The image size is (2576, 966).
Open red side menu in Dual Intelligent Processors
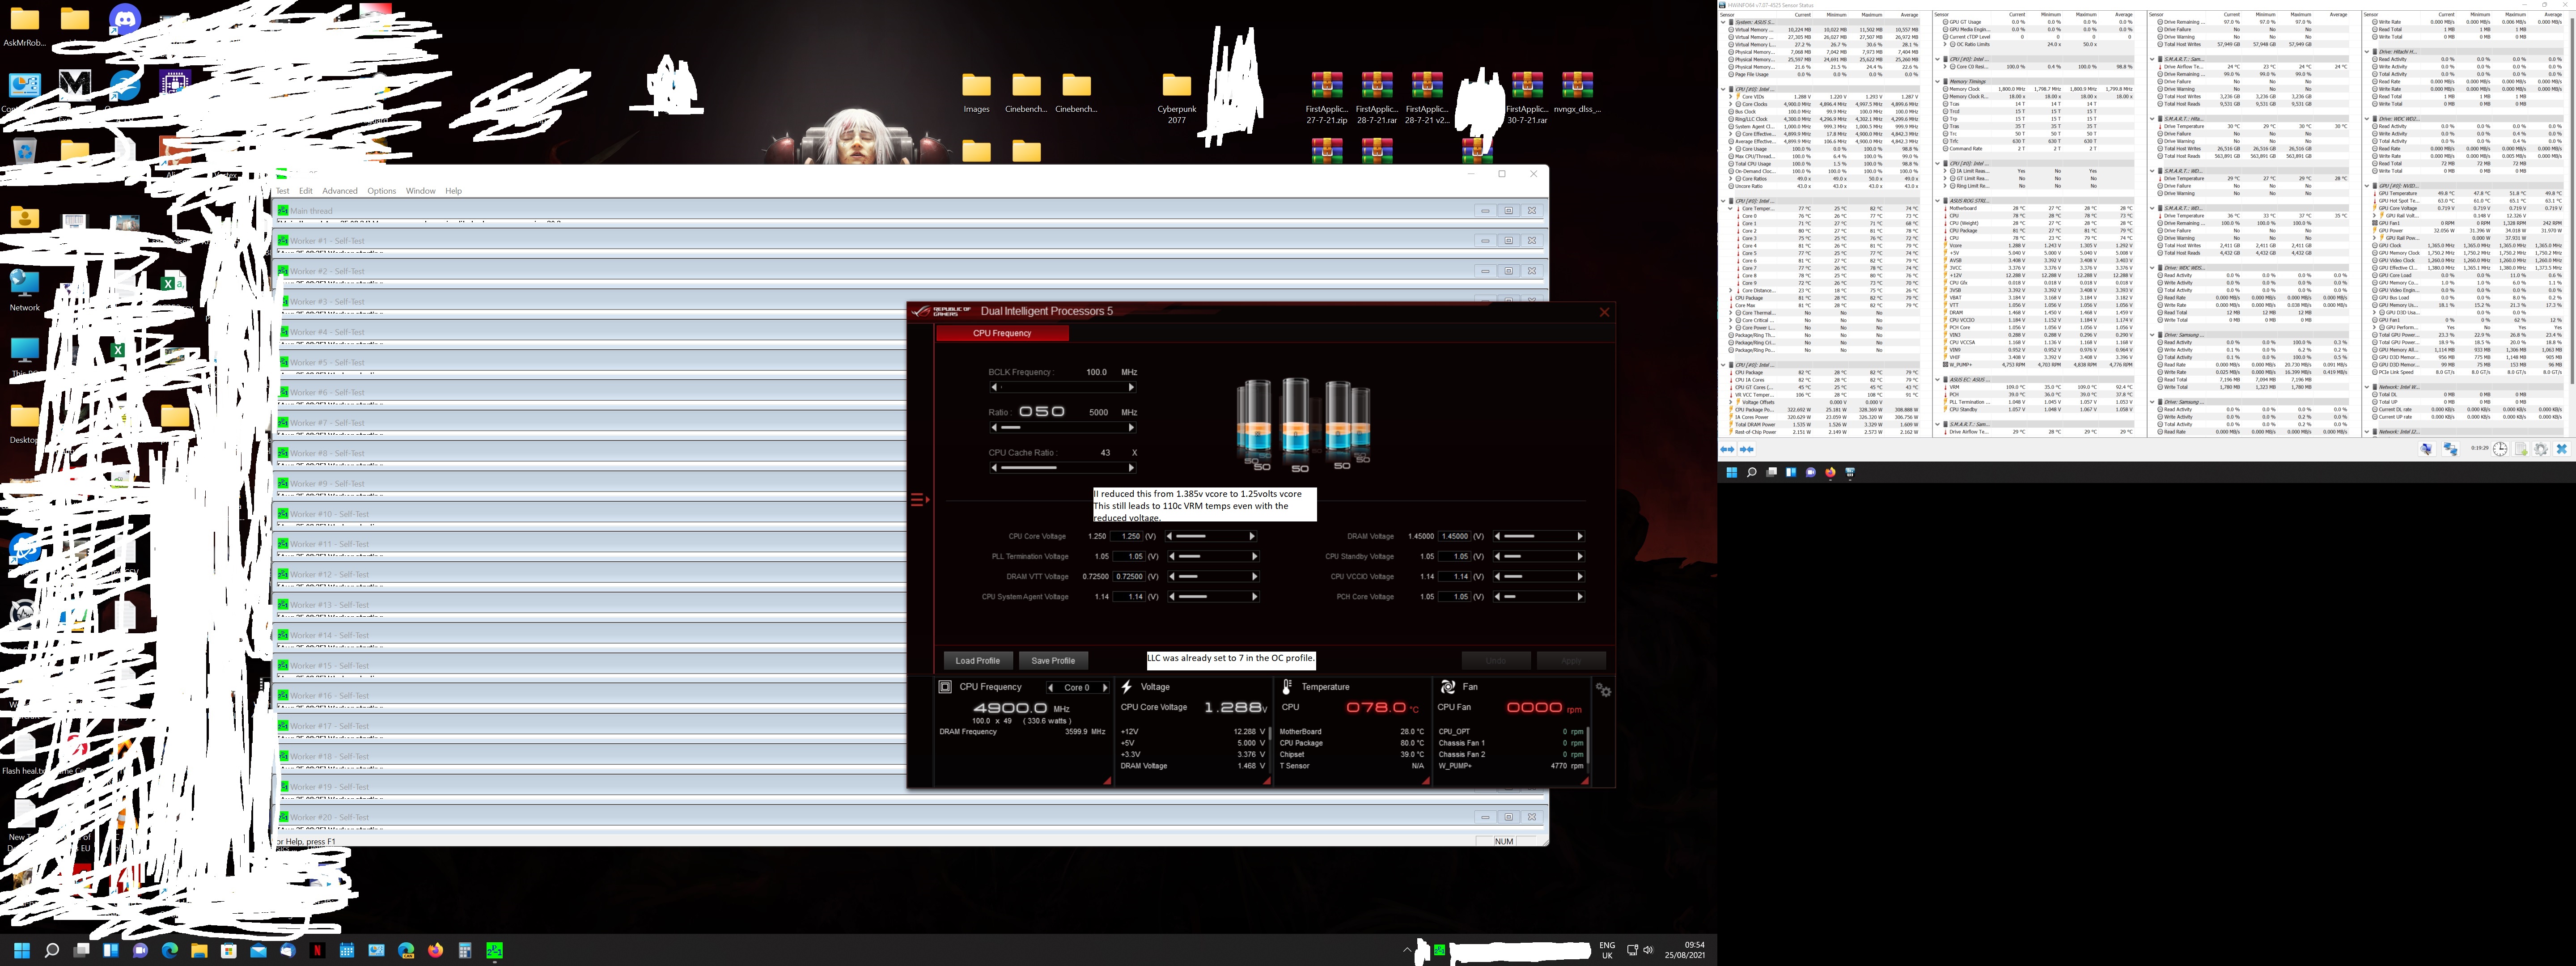919,499
